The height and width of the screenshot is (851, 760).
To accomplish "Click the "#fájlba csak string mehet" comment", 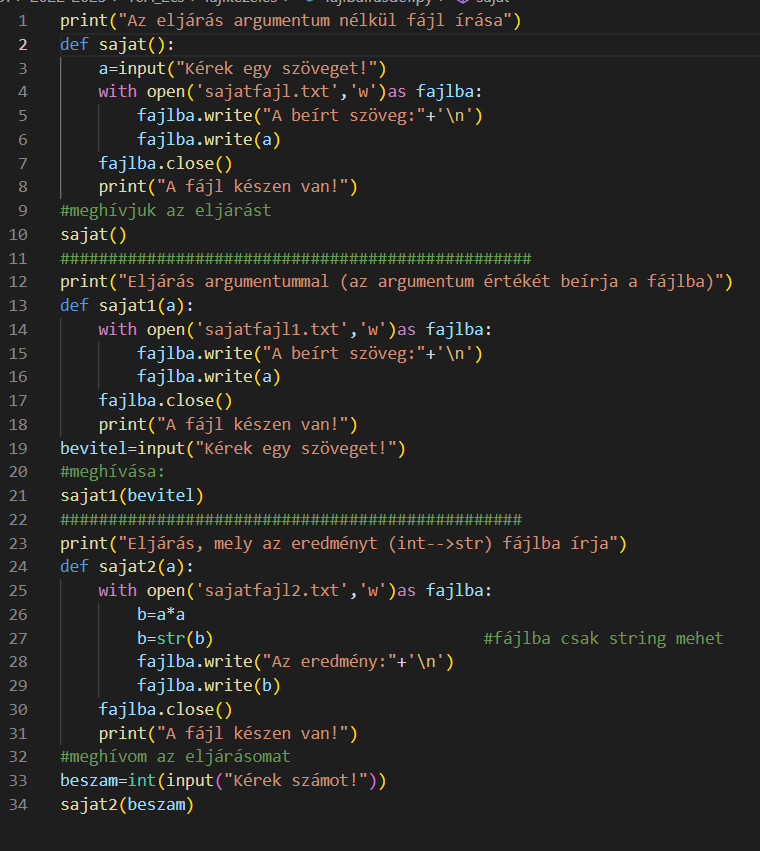I will tap(602, 638).
